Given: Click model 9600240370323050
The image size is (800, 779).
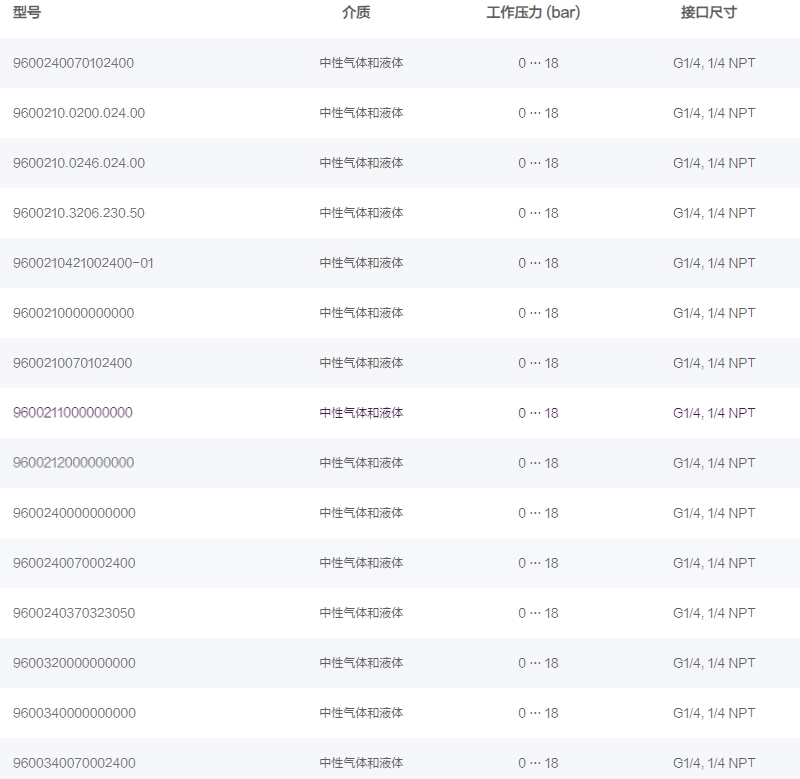Looking at the screenshot, I should tap(74, 613).
